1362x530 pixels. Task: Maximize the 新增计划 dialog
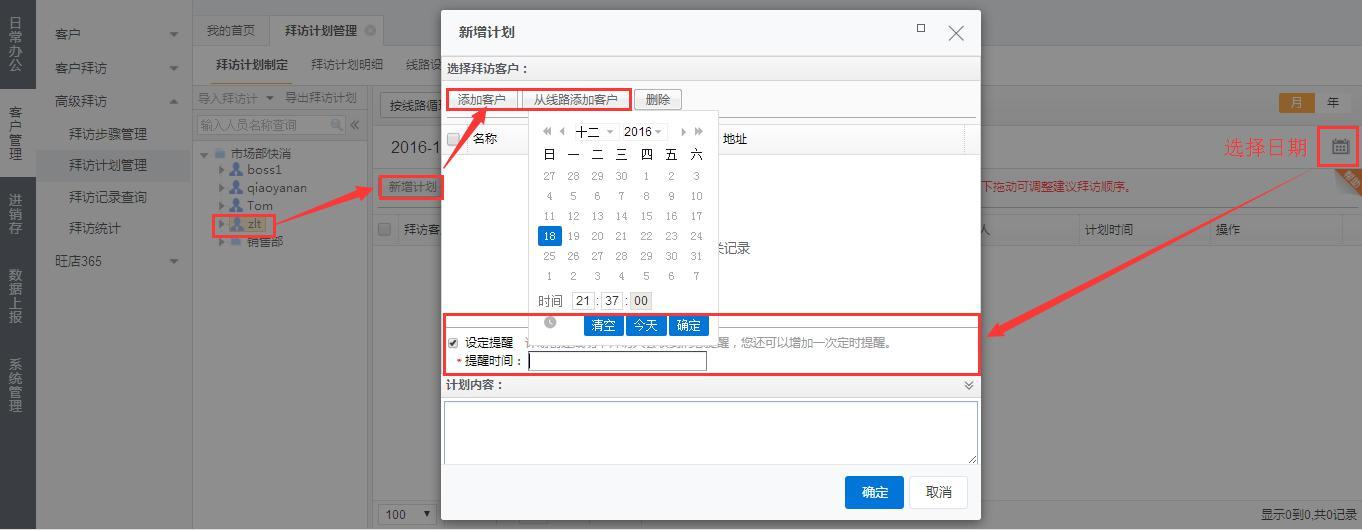pyautogui.click(x=921, y=29)
